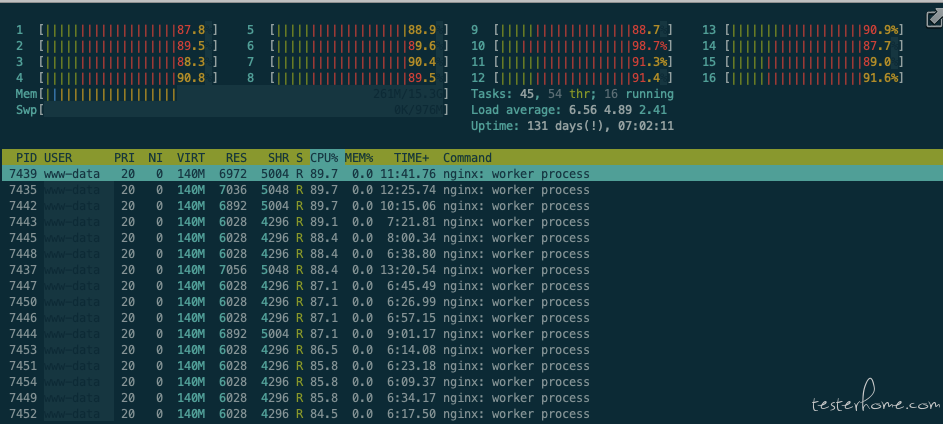This screenshot has width=943, height=424.
Task: Sort the list by PID header
Action: 26,158
